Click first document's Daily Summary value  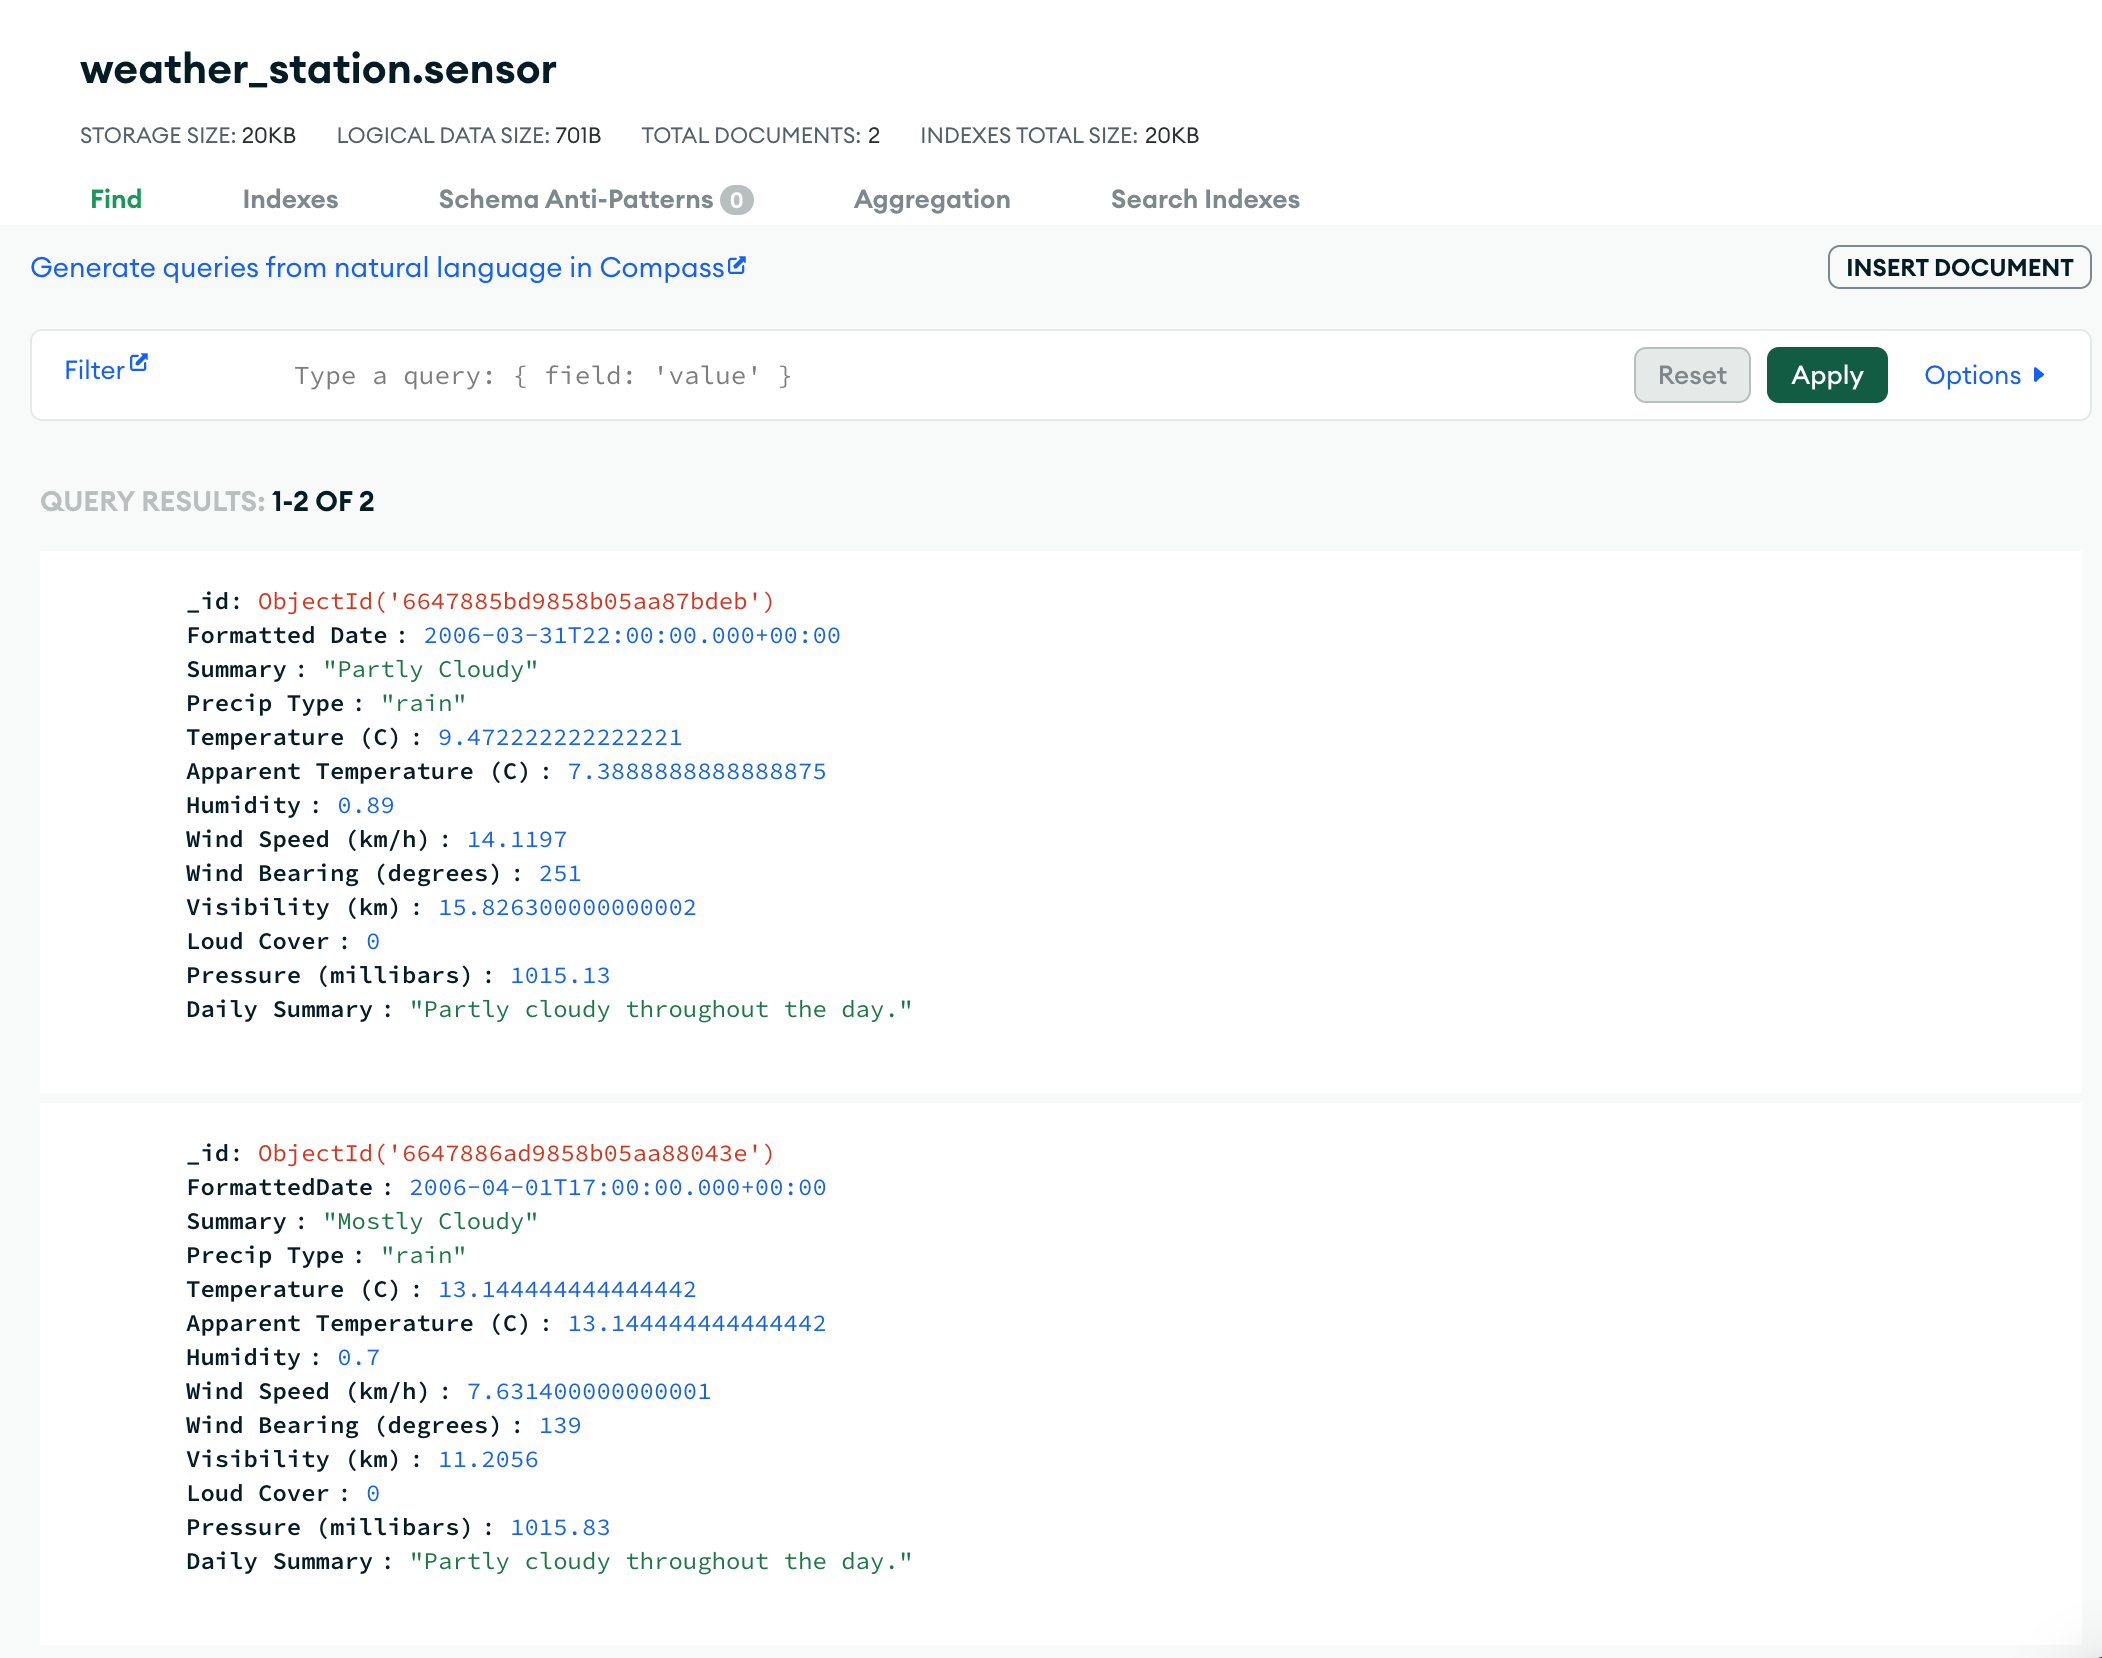point(661,1009)
